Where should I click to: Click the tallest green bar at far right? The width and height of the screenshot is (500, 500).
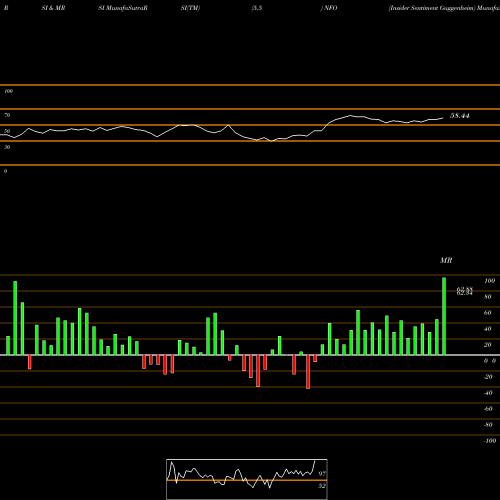pyautogui.click(x=444, y=316)
